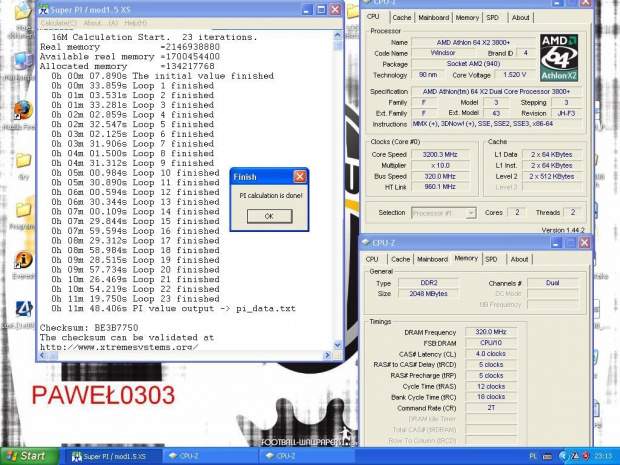Open the Gry folder on desktop
The image size is (620, 465).
click(x=23, y=161)
